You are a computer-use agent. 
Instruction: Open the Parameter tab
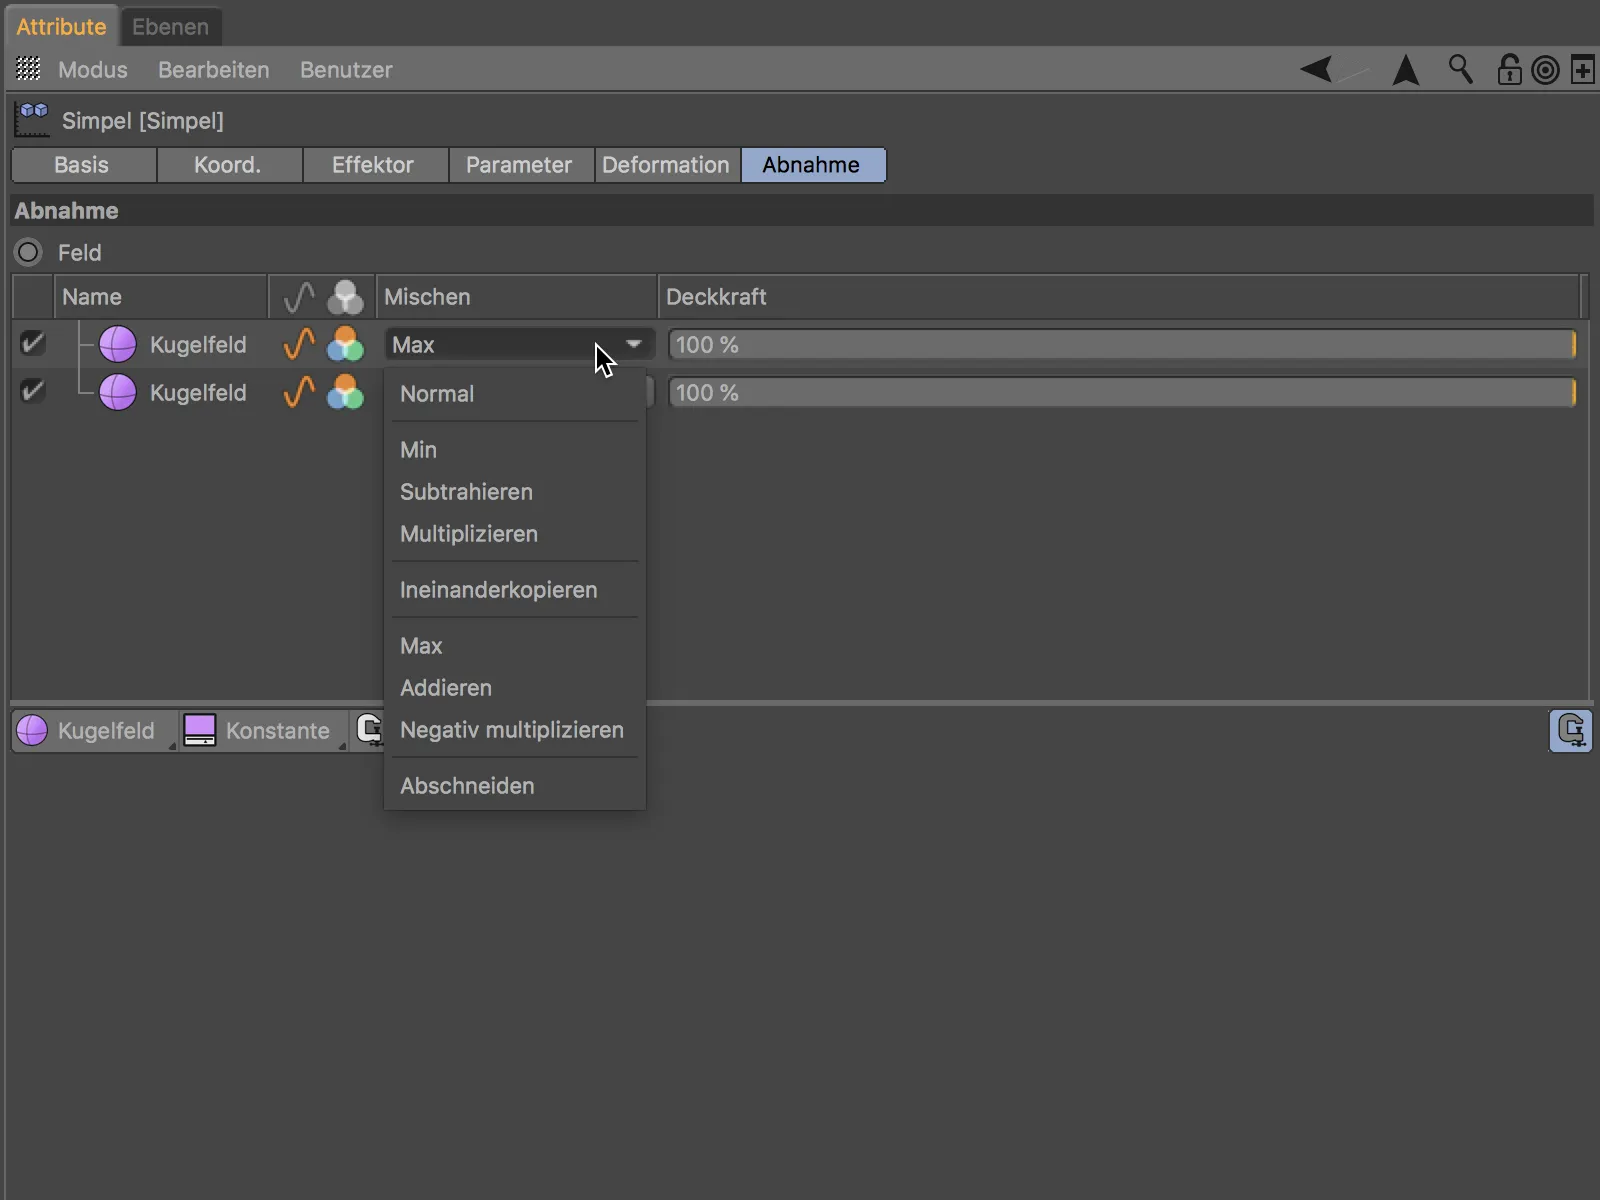(521, 165)
